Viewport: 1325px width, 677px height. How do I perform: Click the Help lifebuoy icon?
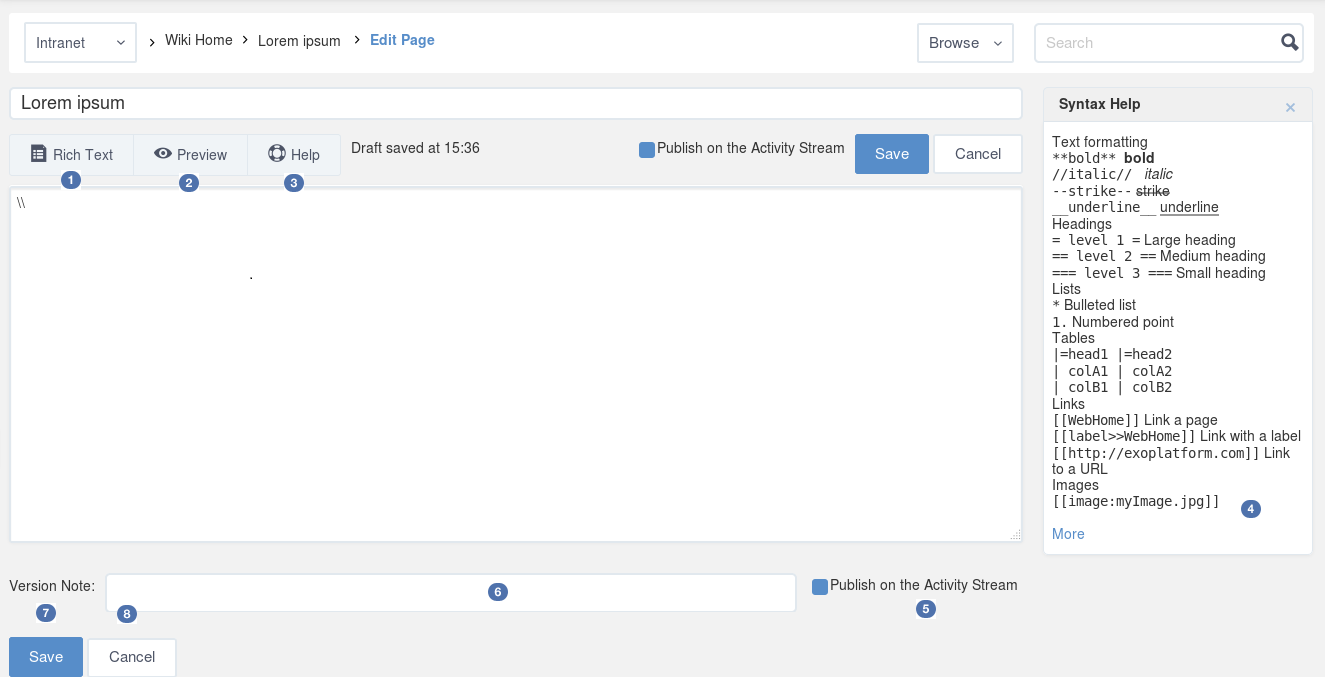[277, 153]
